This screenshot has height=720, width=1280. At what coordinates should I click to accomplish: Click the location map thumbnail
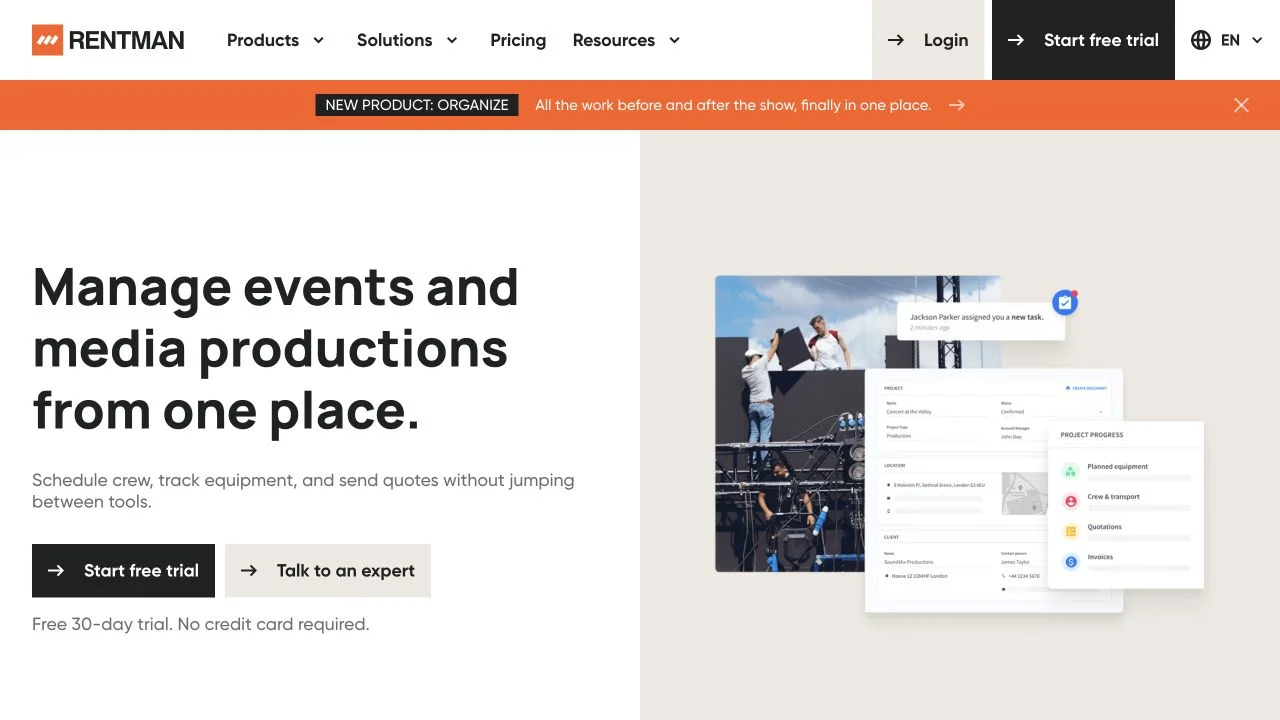[x=1025, y=493]
